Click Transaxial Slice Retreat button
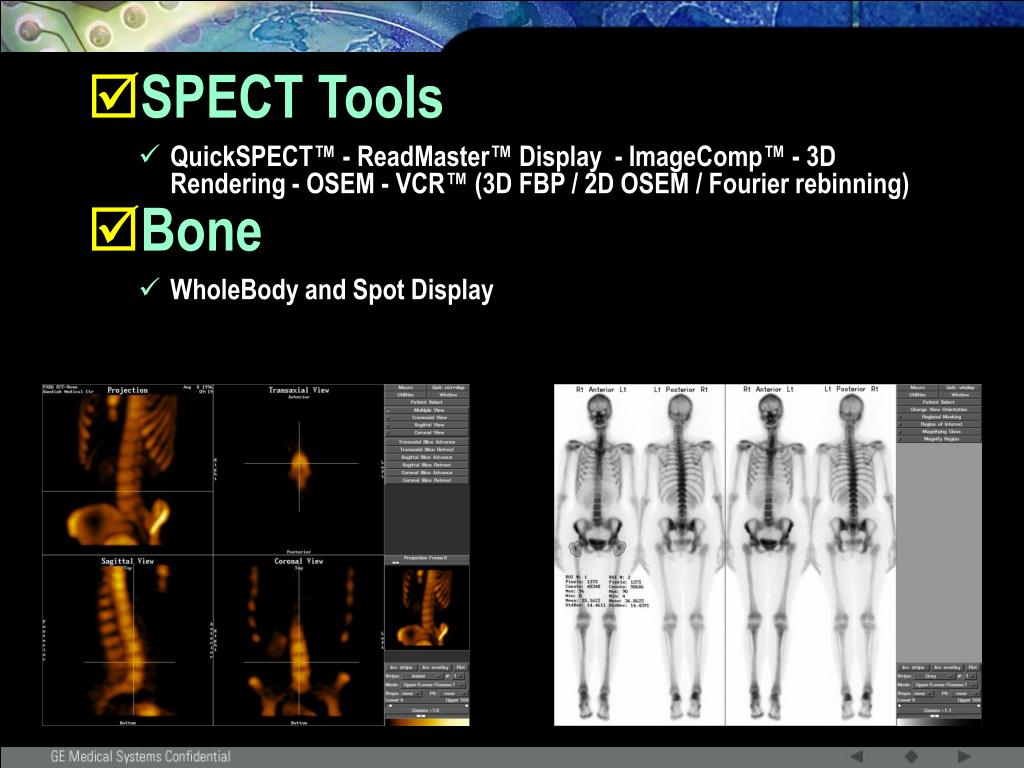 [426, 450]
